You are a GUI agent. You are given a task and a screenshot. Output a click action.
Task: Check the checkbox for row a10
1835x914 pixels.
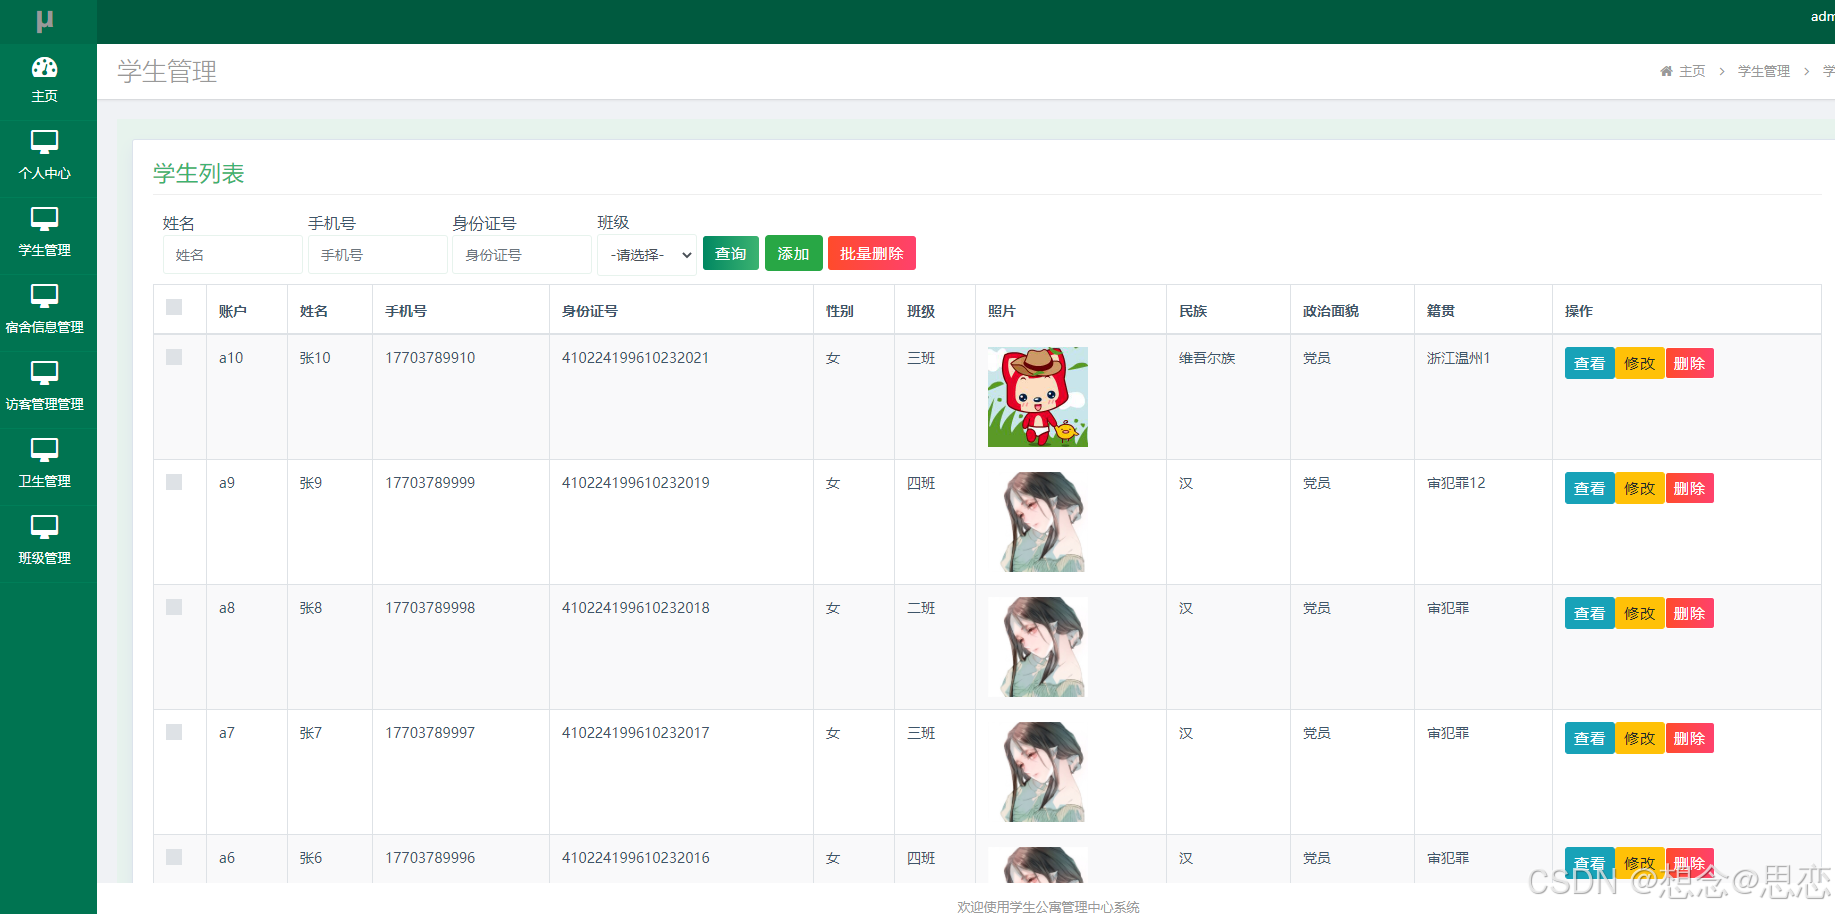pos(174,357)
